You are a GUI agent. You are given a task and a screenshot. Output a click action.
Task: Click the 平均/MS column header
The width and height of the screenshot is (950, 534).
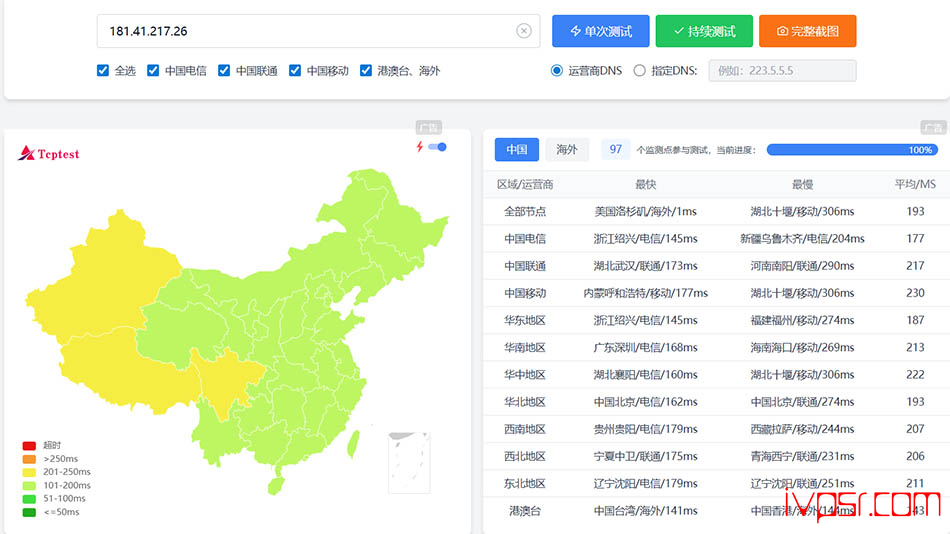click(x=915, y=184)
